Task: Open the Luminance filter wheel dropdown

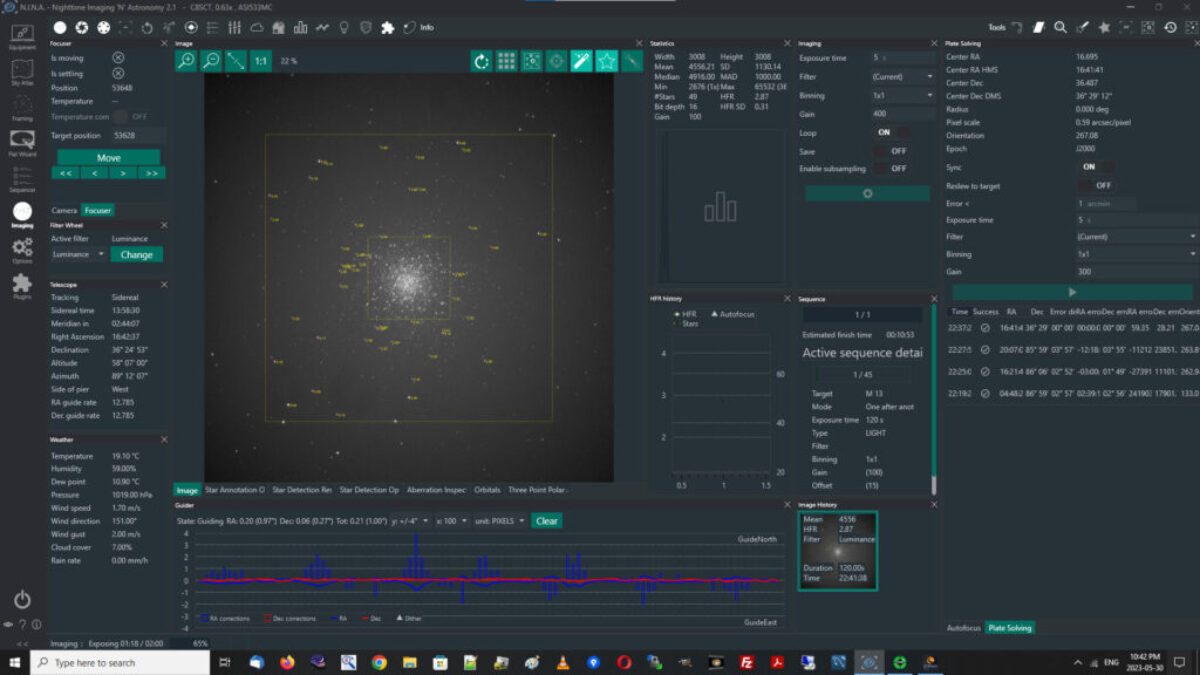Action: [x=78, y=255]
